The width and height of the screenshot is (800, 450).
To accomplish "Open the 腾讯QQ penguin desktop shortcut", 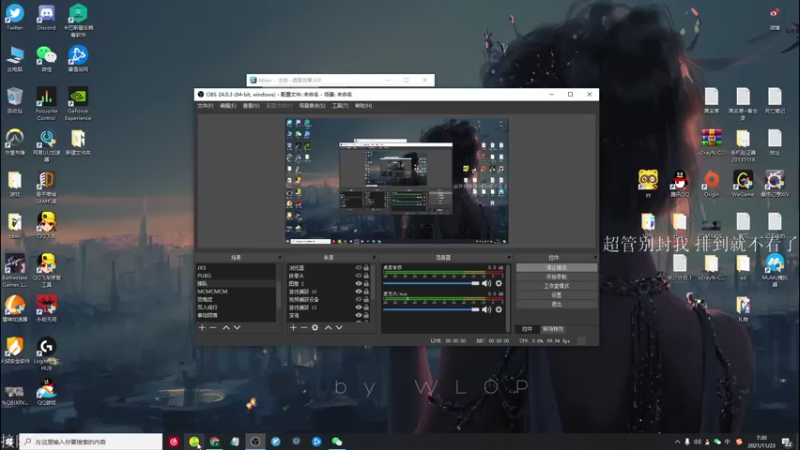I will tap(679, 184).
